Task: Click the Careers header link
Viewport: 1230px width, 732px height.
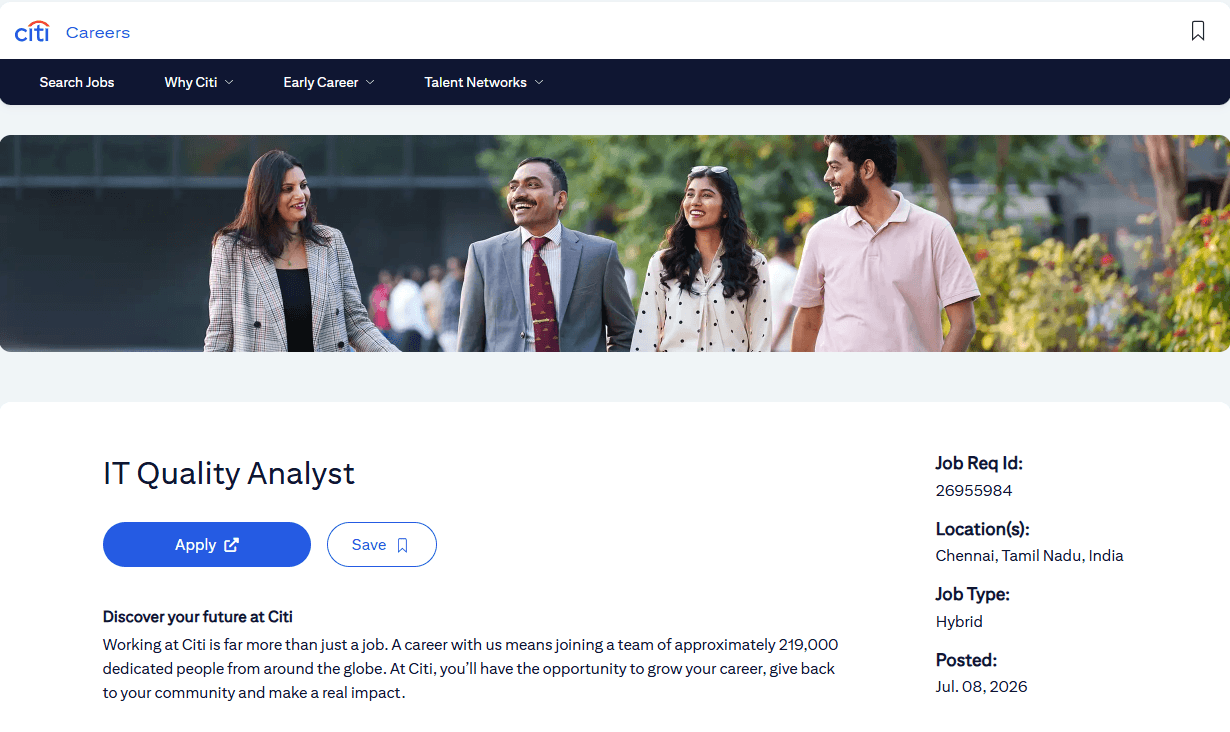Action: [98, 32]
